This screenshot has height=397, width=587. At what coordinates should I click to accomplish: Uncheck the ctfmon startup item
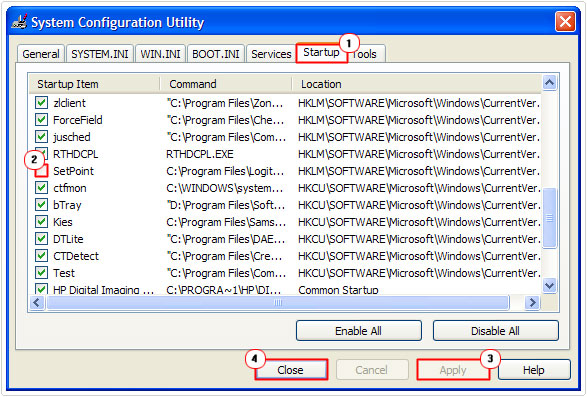click(41, 188)
